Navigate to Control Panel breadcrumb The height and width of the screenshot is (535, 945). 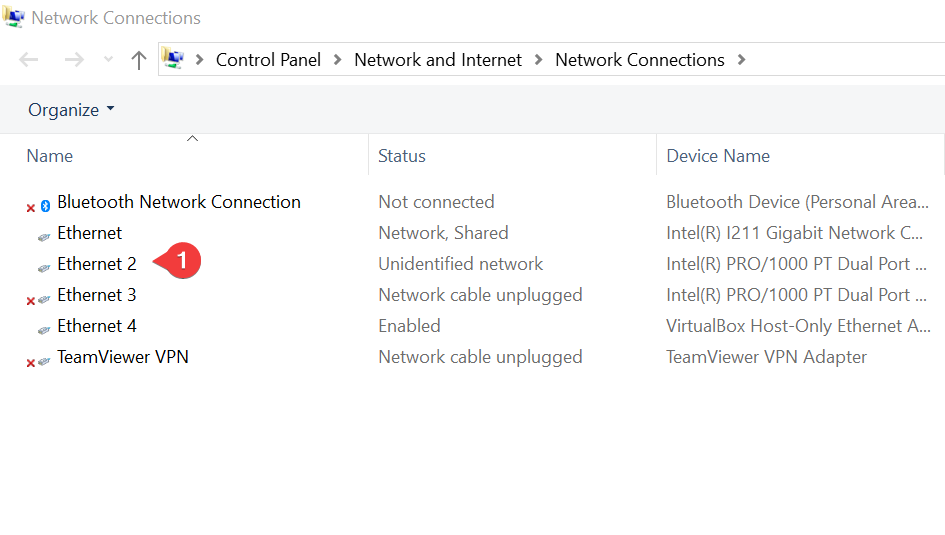pos(268,60)
